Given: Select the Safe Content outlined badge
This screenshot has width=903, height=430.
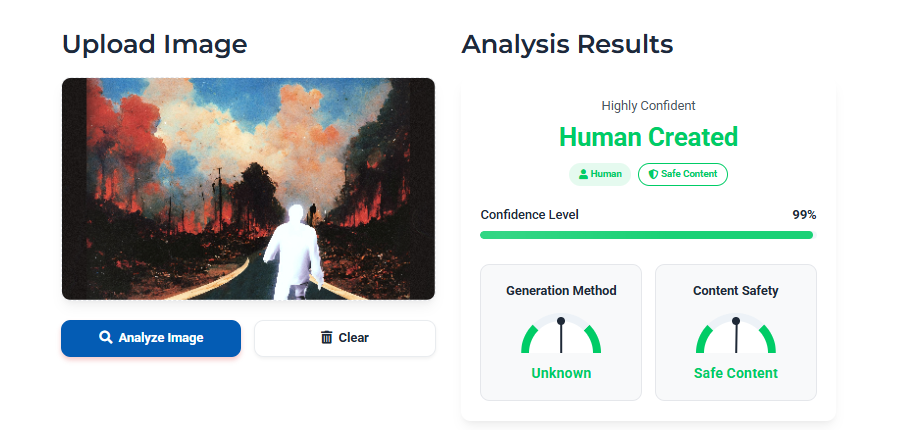Looking at the screenshot, I should (682, 174).
